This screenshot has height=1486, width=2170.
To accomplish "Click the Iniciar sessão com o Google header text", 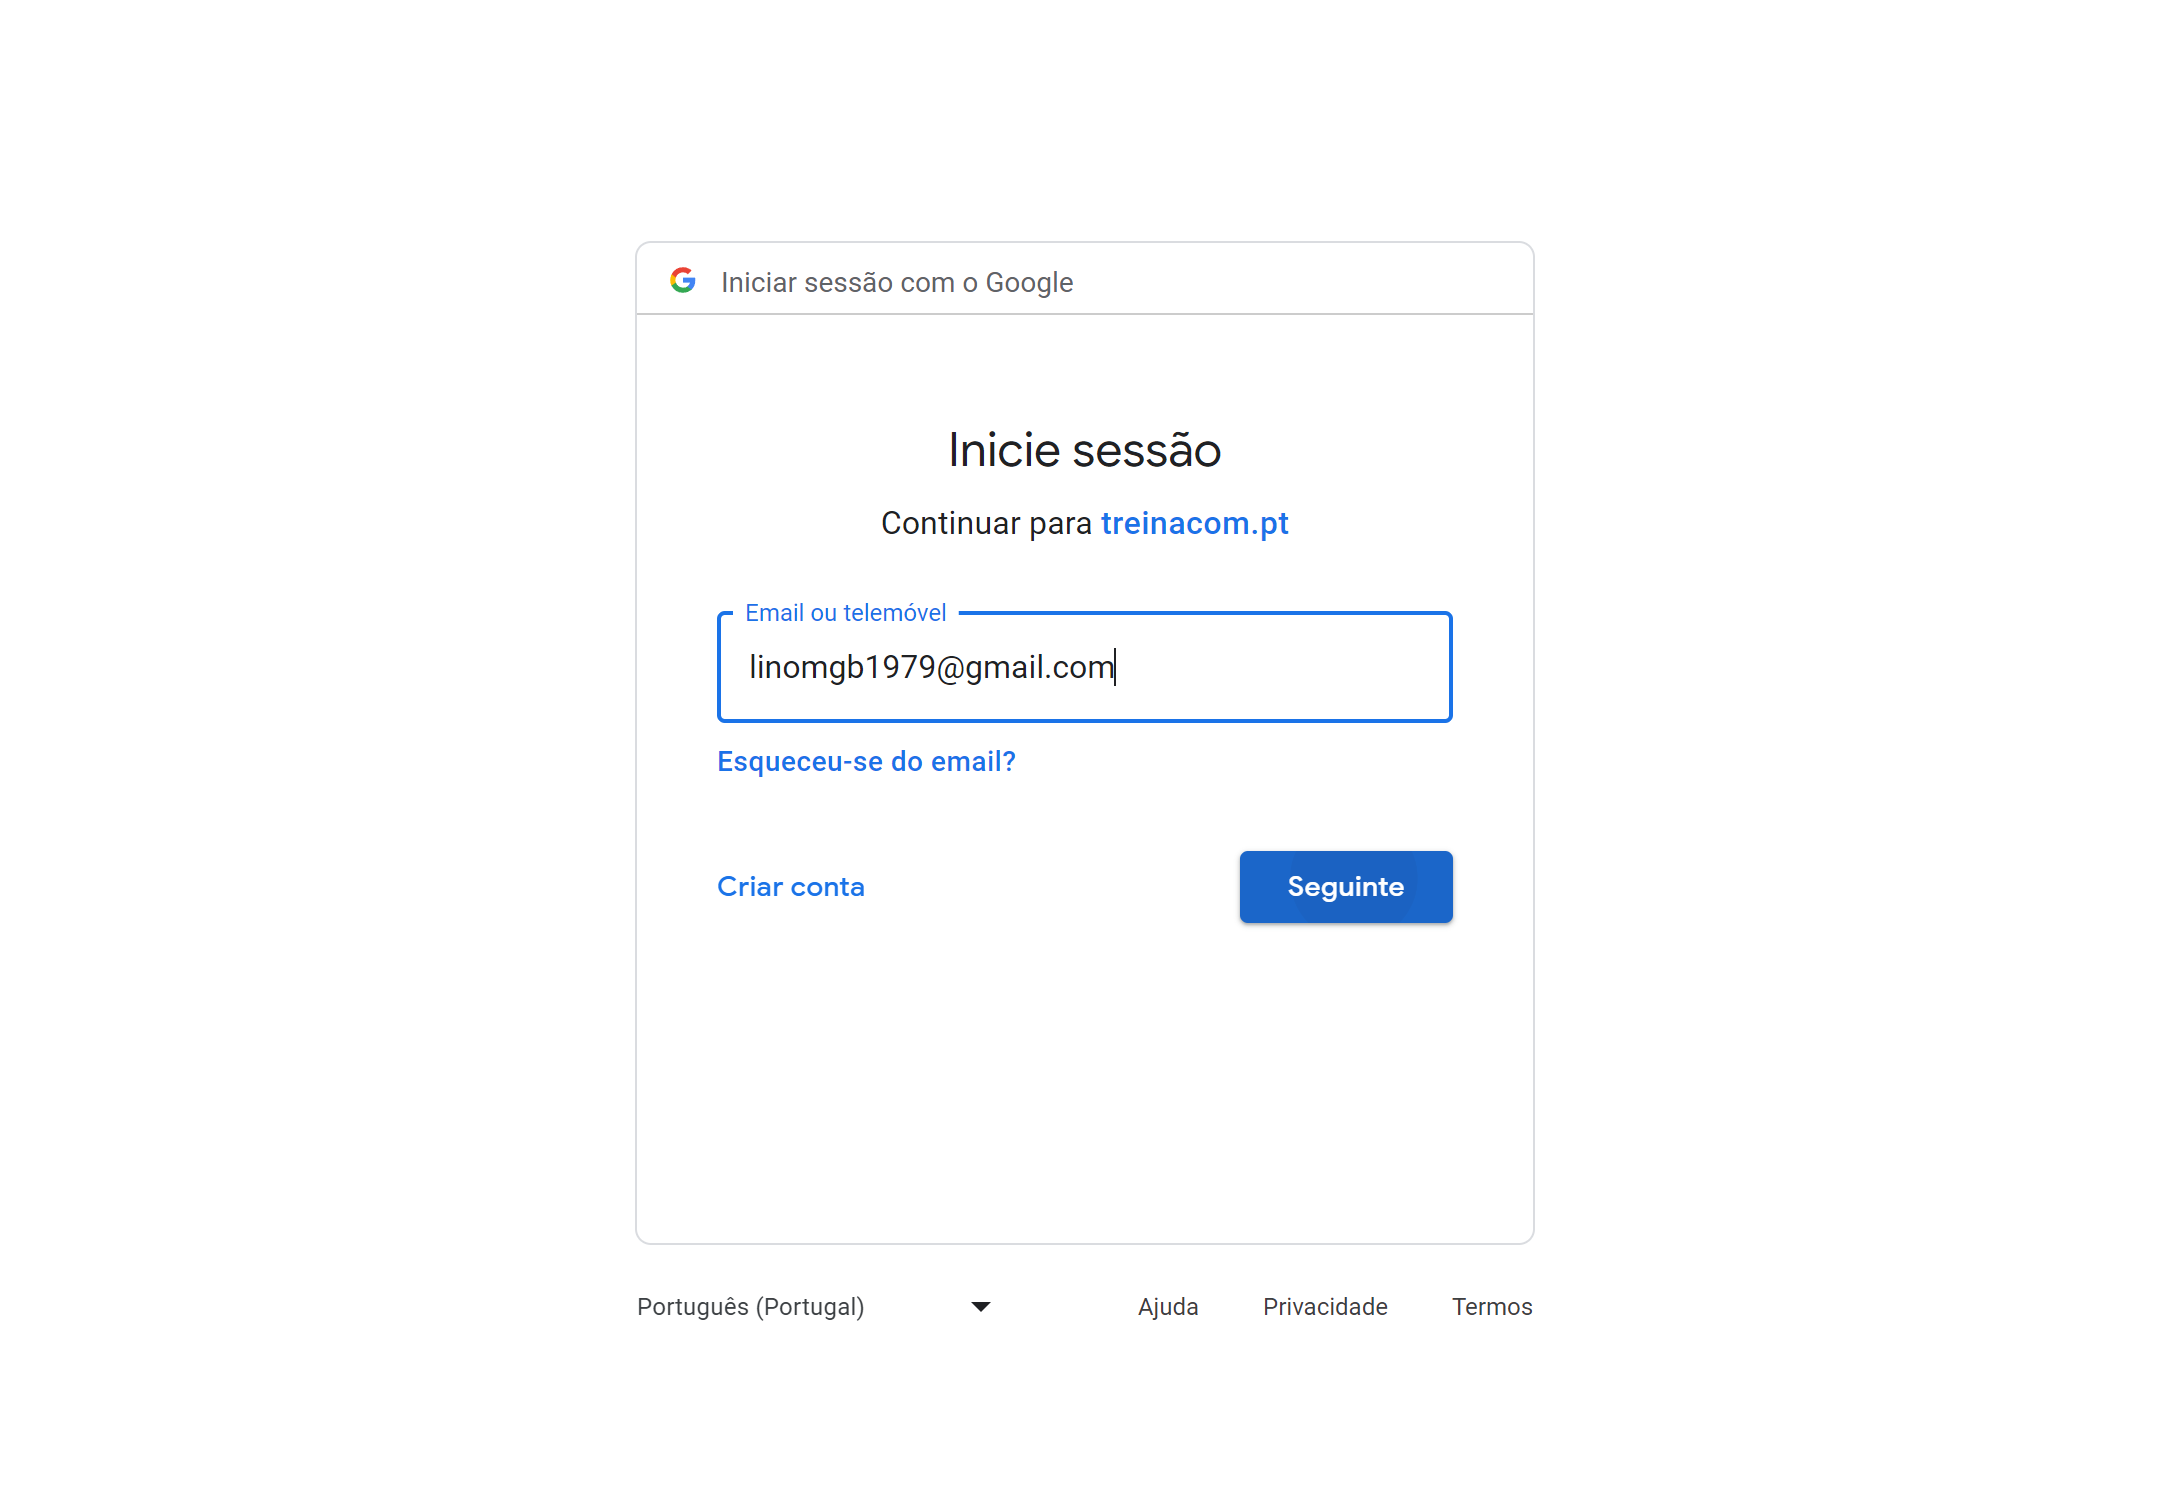I will pos(897,283).
